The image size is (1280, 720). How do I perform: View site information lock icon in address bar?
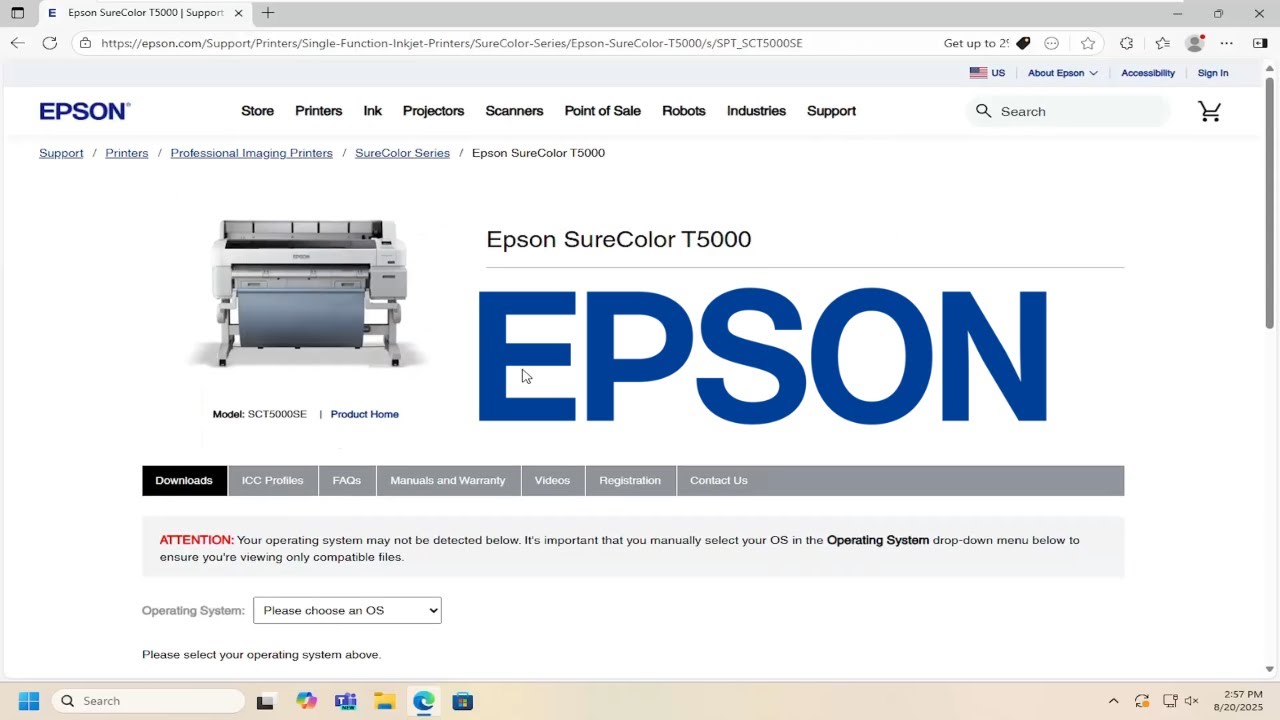click(x=85, y=43)
